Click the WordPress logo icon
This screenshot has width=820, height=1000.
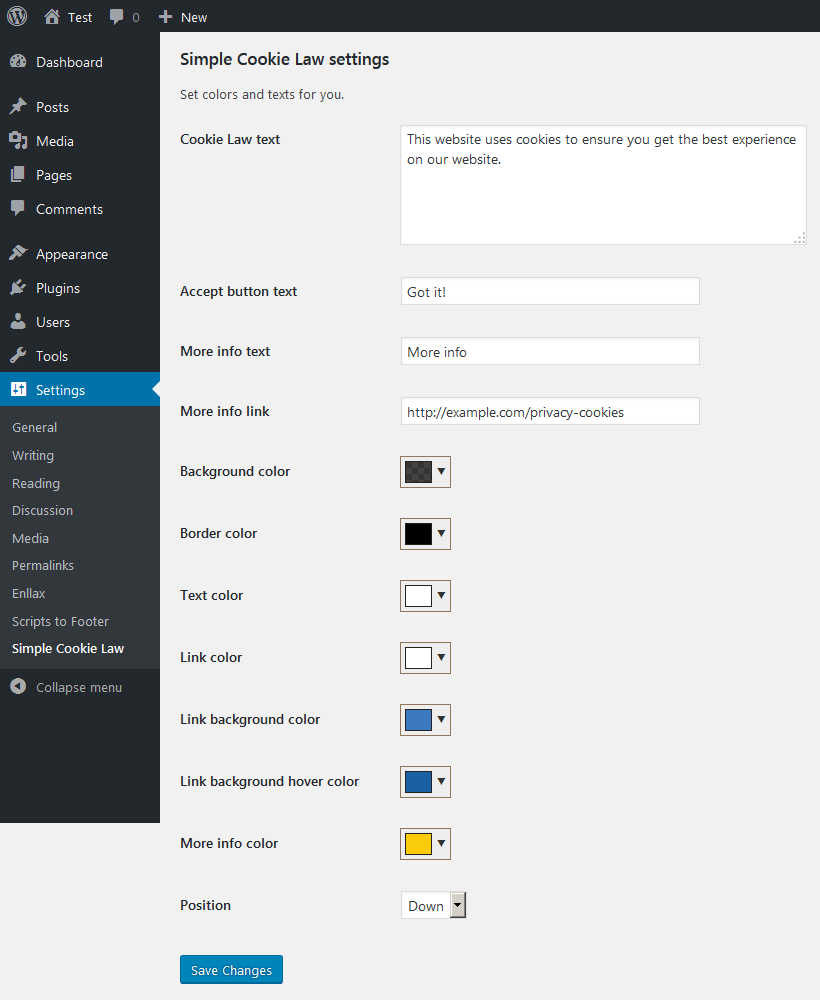(17, 16)
